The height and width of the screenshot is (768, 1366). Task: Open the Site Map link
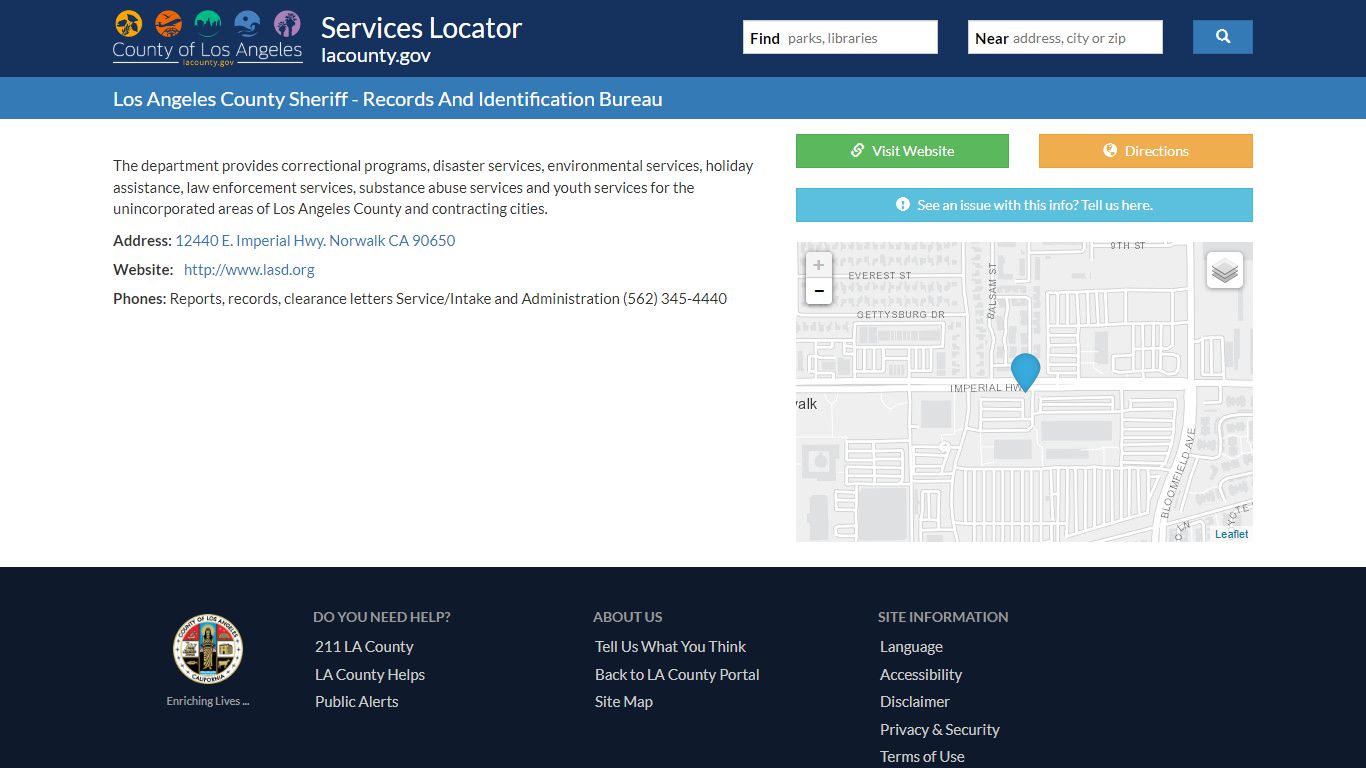(x=624, y=702)
